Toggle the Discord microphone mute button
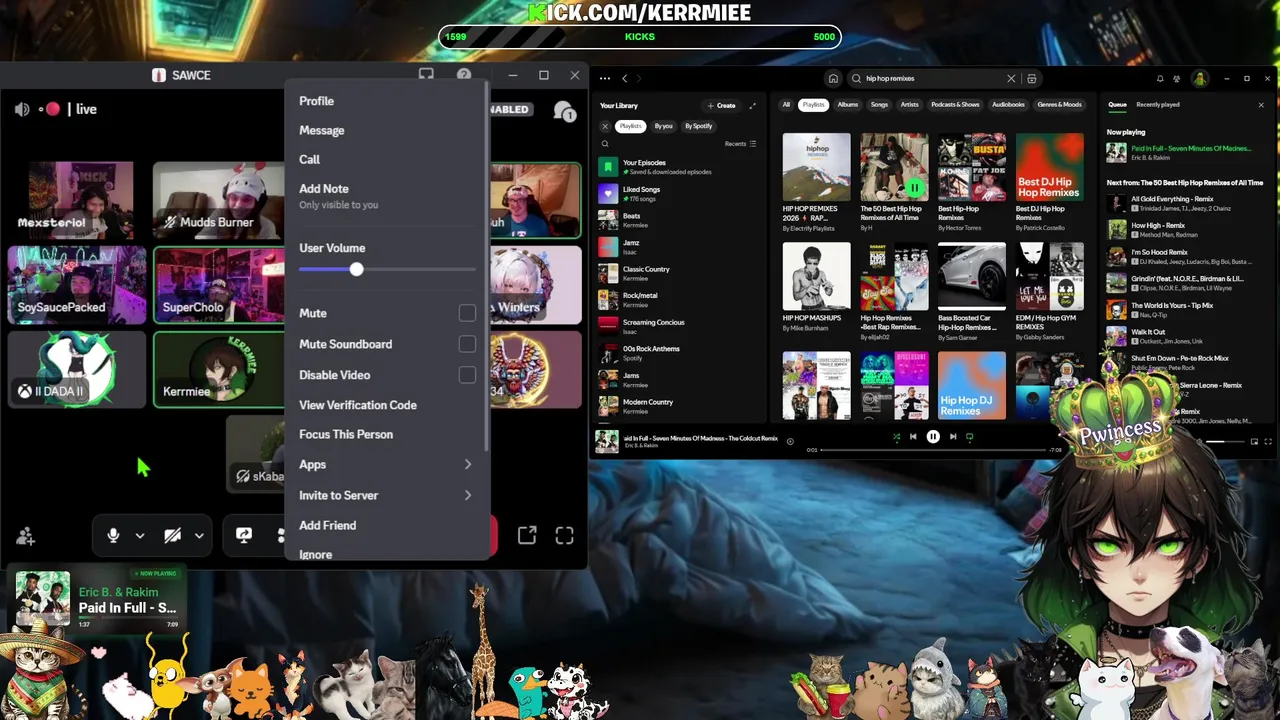 click(113, 536)
